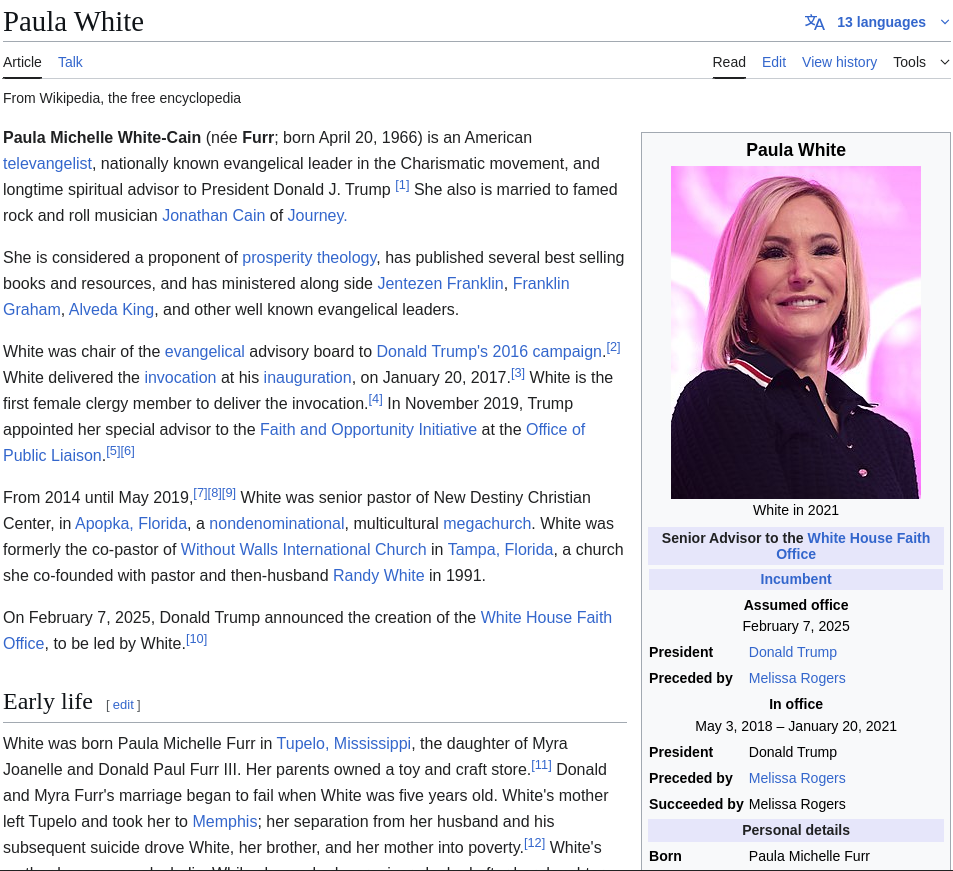Click the 'February 7, 2025' infobox date
953x871 pixels.
pyautogui.click(x=796, y=627)
